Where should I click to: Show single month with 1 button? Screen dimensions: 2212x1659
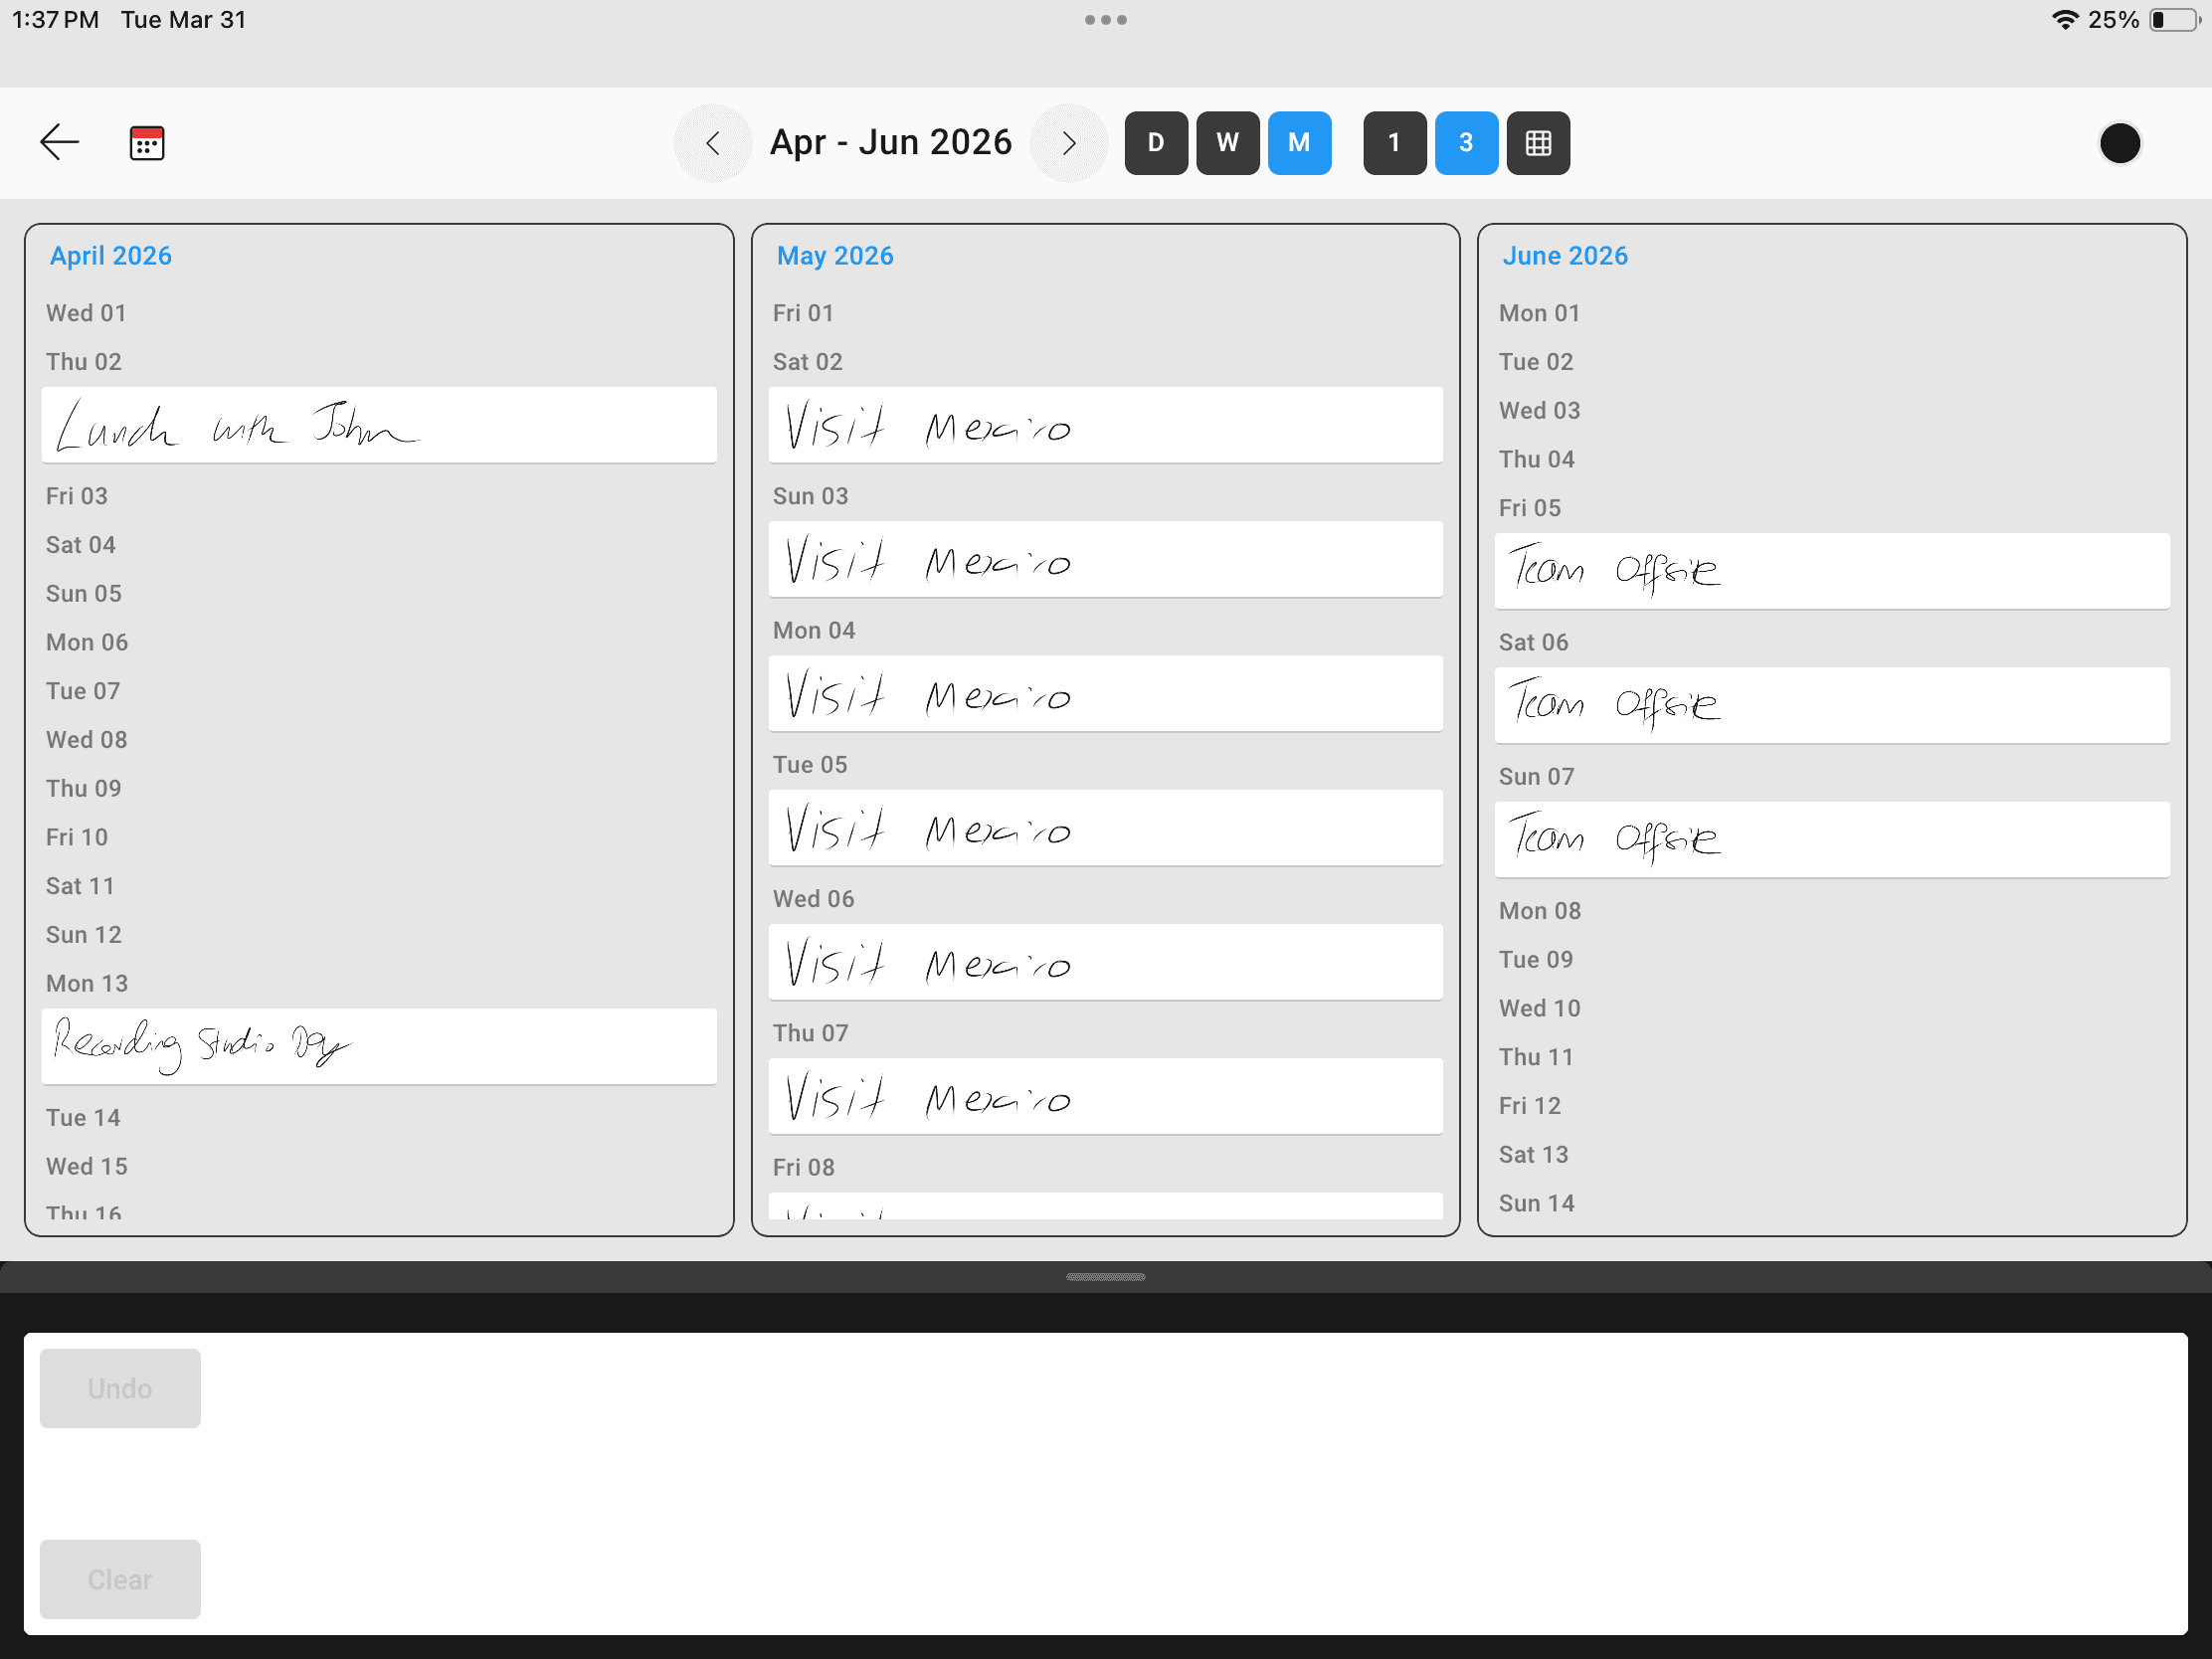click(x=1394, y=143)
